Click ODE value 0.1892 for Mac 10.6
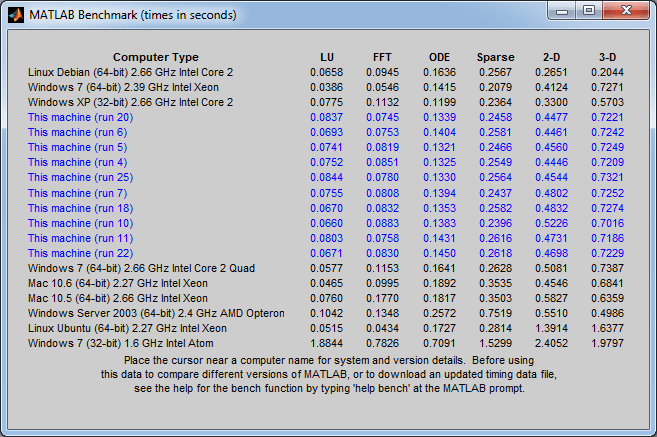657x437 pixels. 439,283
